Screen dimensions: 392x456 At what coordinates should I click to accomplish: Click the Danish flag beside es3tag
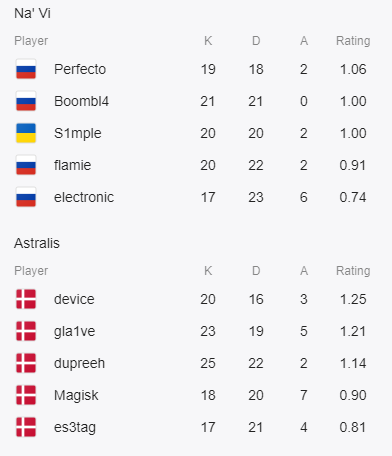26,427
